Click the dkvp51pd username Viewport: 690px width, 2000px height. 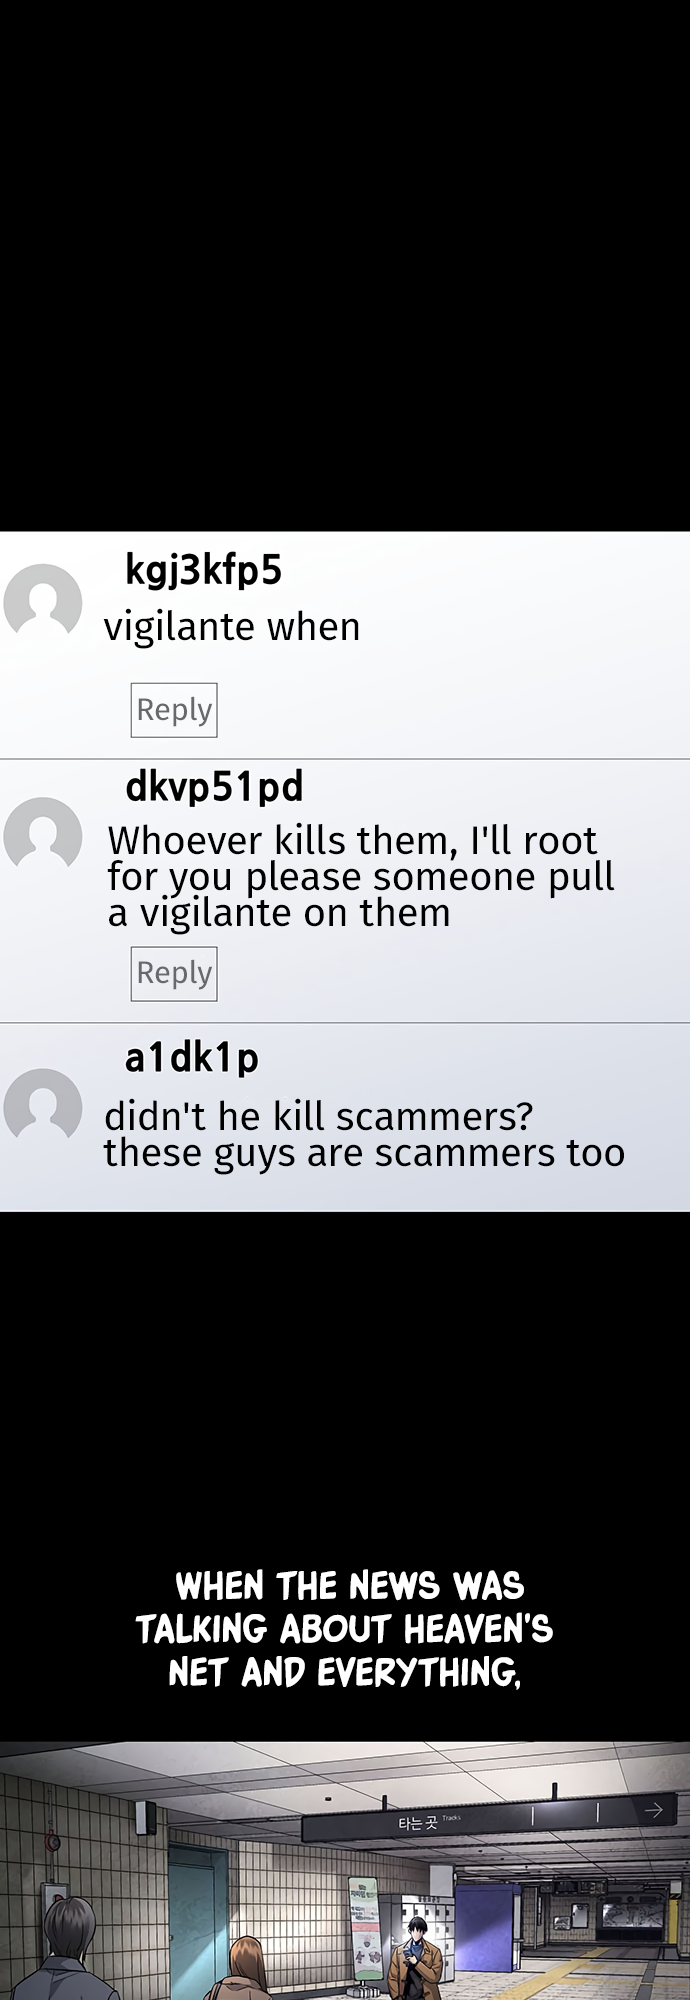[214, 787]
